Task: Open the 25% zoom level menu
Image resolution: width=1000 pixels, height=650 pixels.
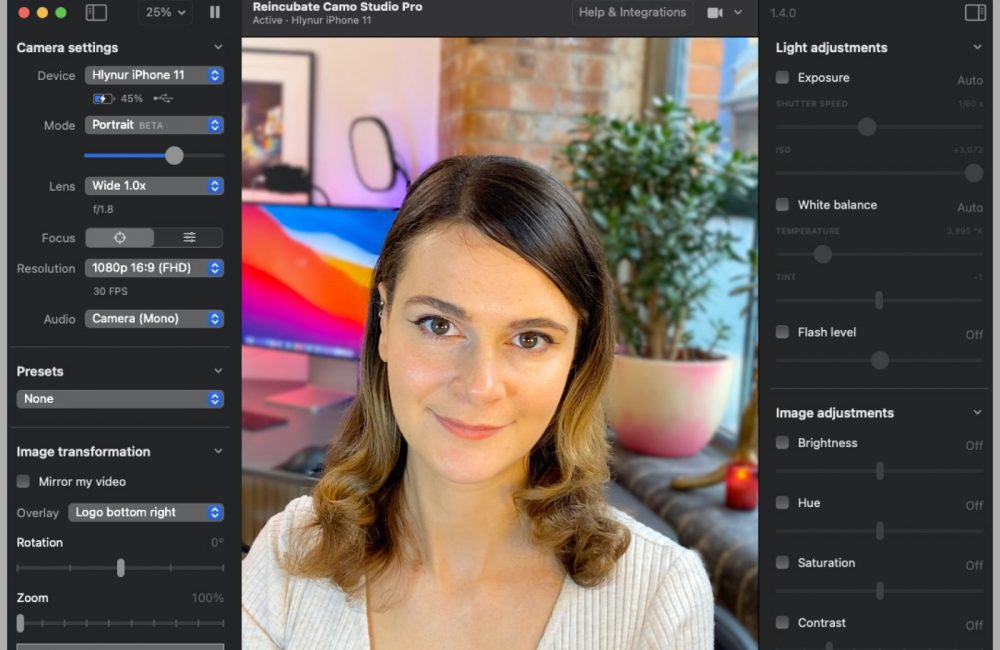Action: click(165, 13)
